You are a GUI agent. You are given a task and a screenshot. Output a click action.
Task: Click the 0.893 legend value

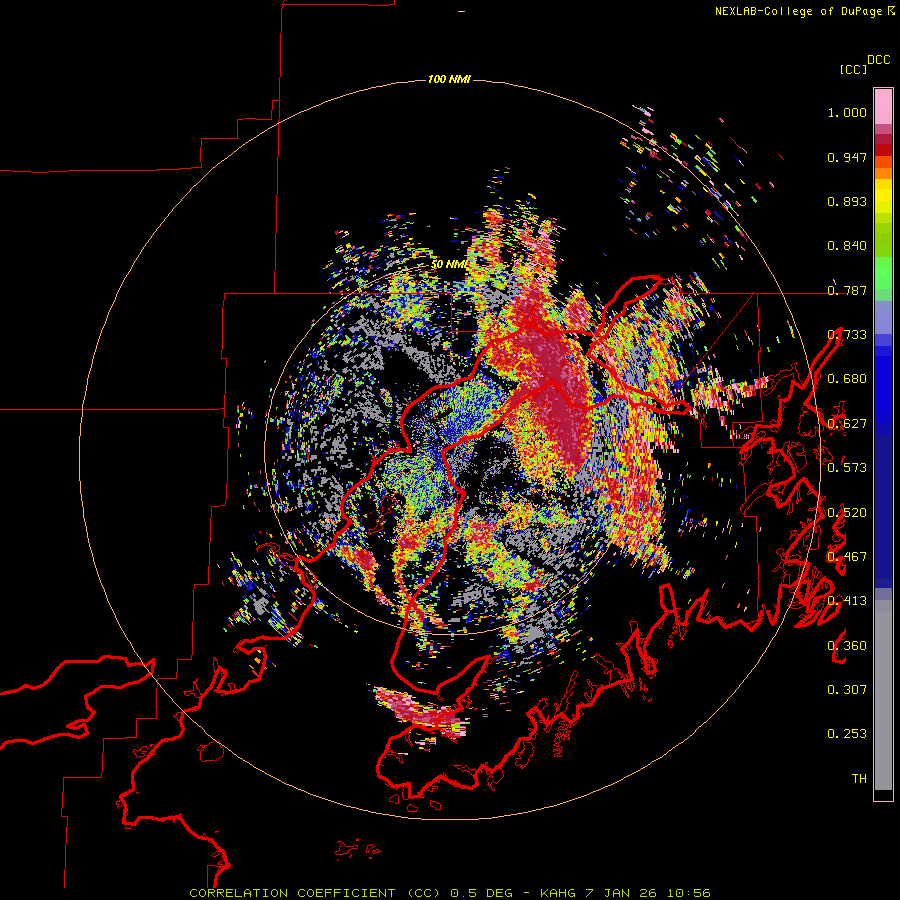coord(847,201)
